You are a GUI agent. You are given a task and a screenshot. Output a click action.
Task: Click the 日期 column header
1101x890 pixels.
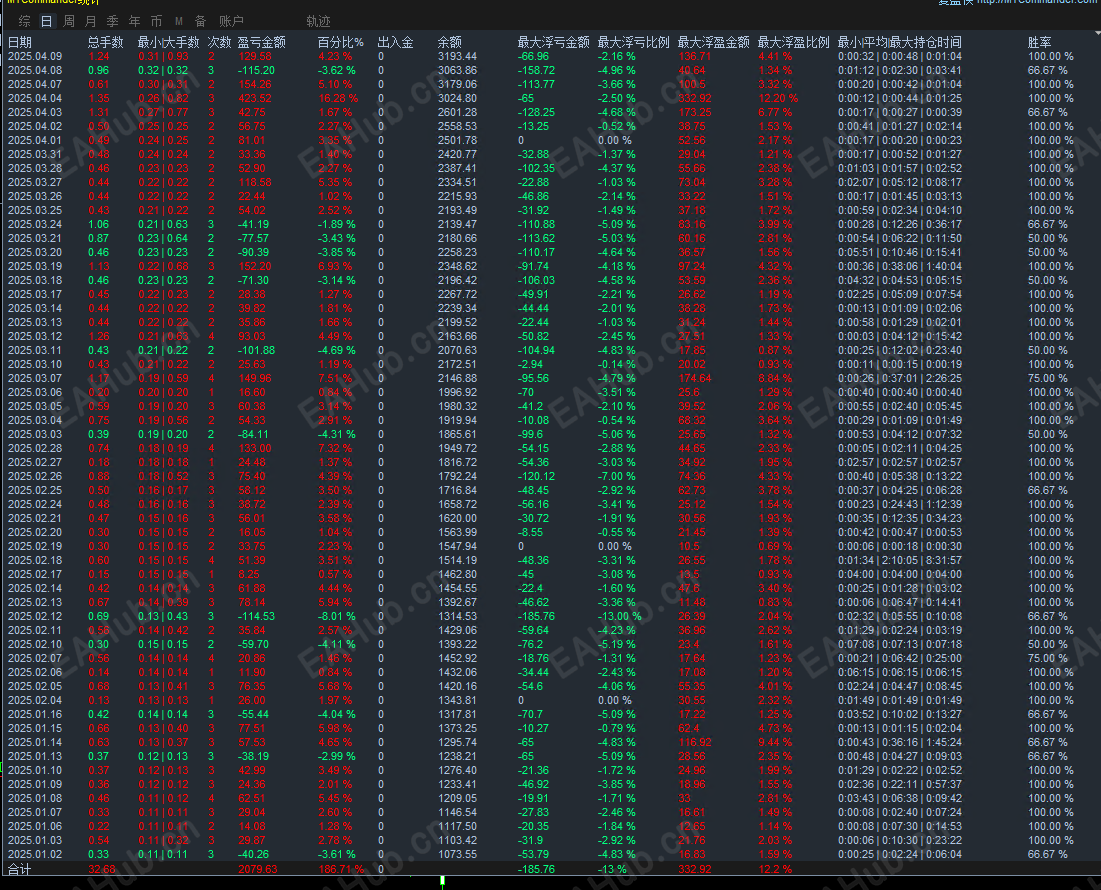coord(20,42)
